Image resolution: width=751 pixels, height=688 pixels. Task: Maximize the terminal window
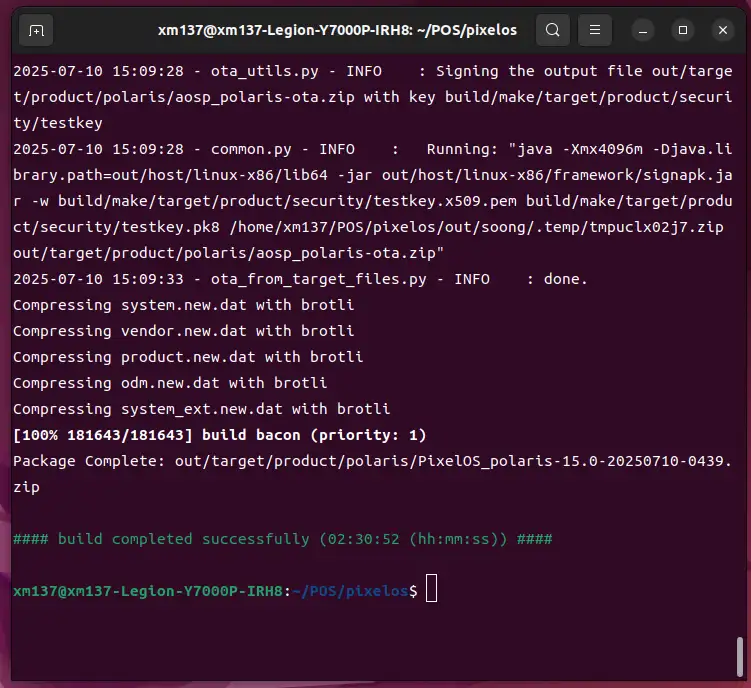pos(682,30)
